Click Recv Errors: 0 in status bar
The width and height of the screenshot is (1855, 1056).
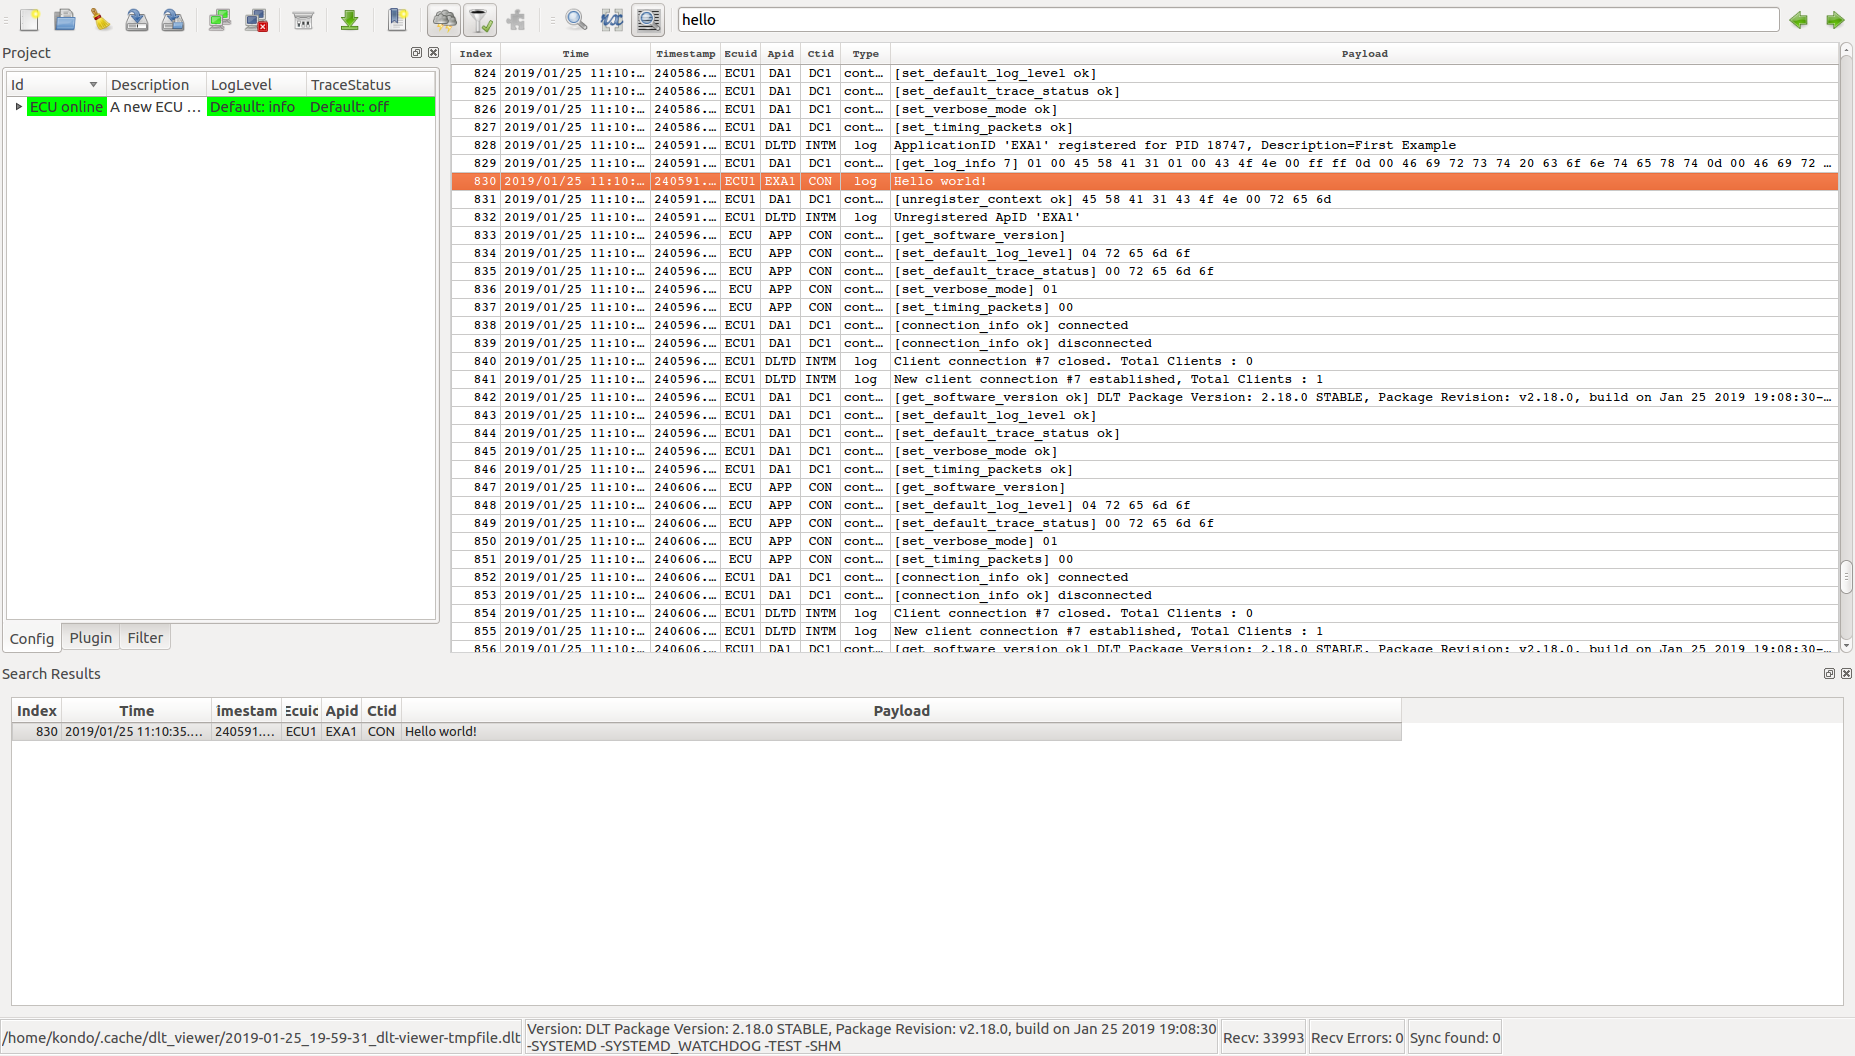coord(1357,1038)
